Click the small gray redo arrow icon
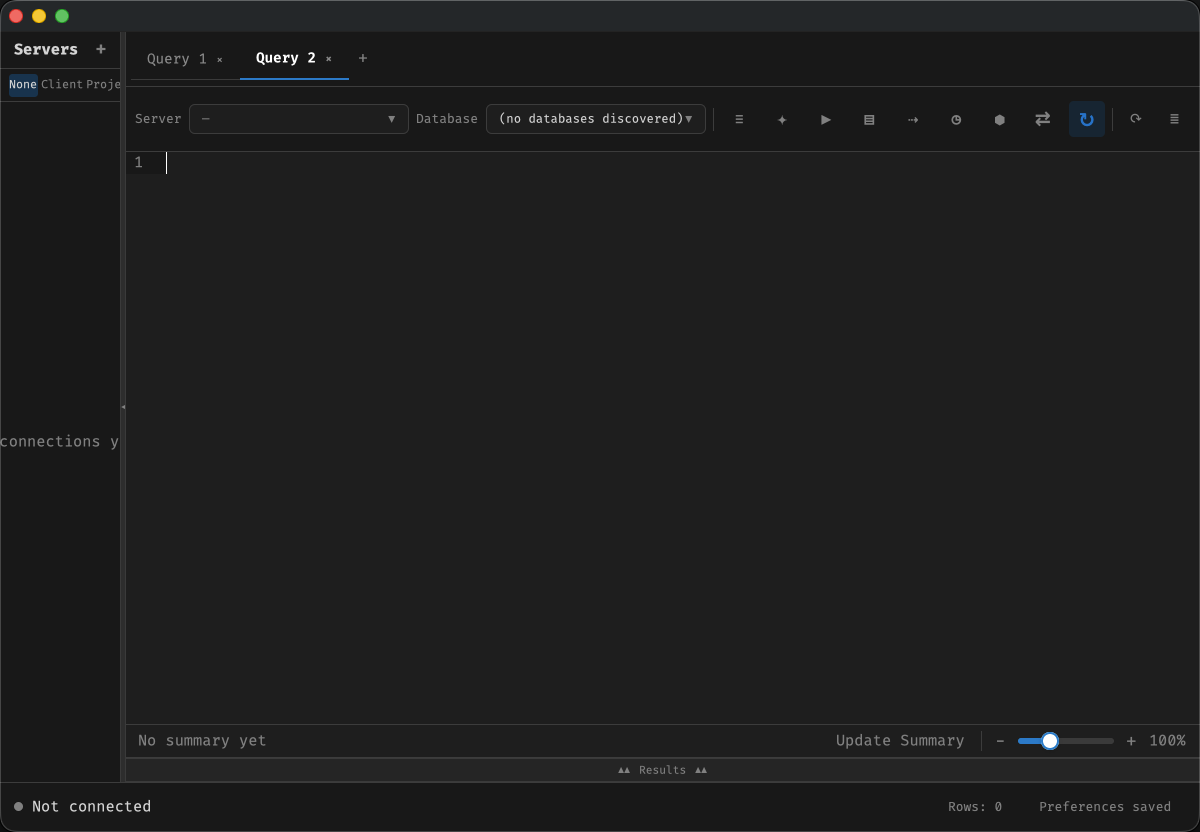The image size is (1200, 832). (1136, 119)
